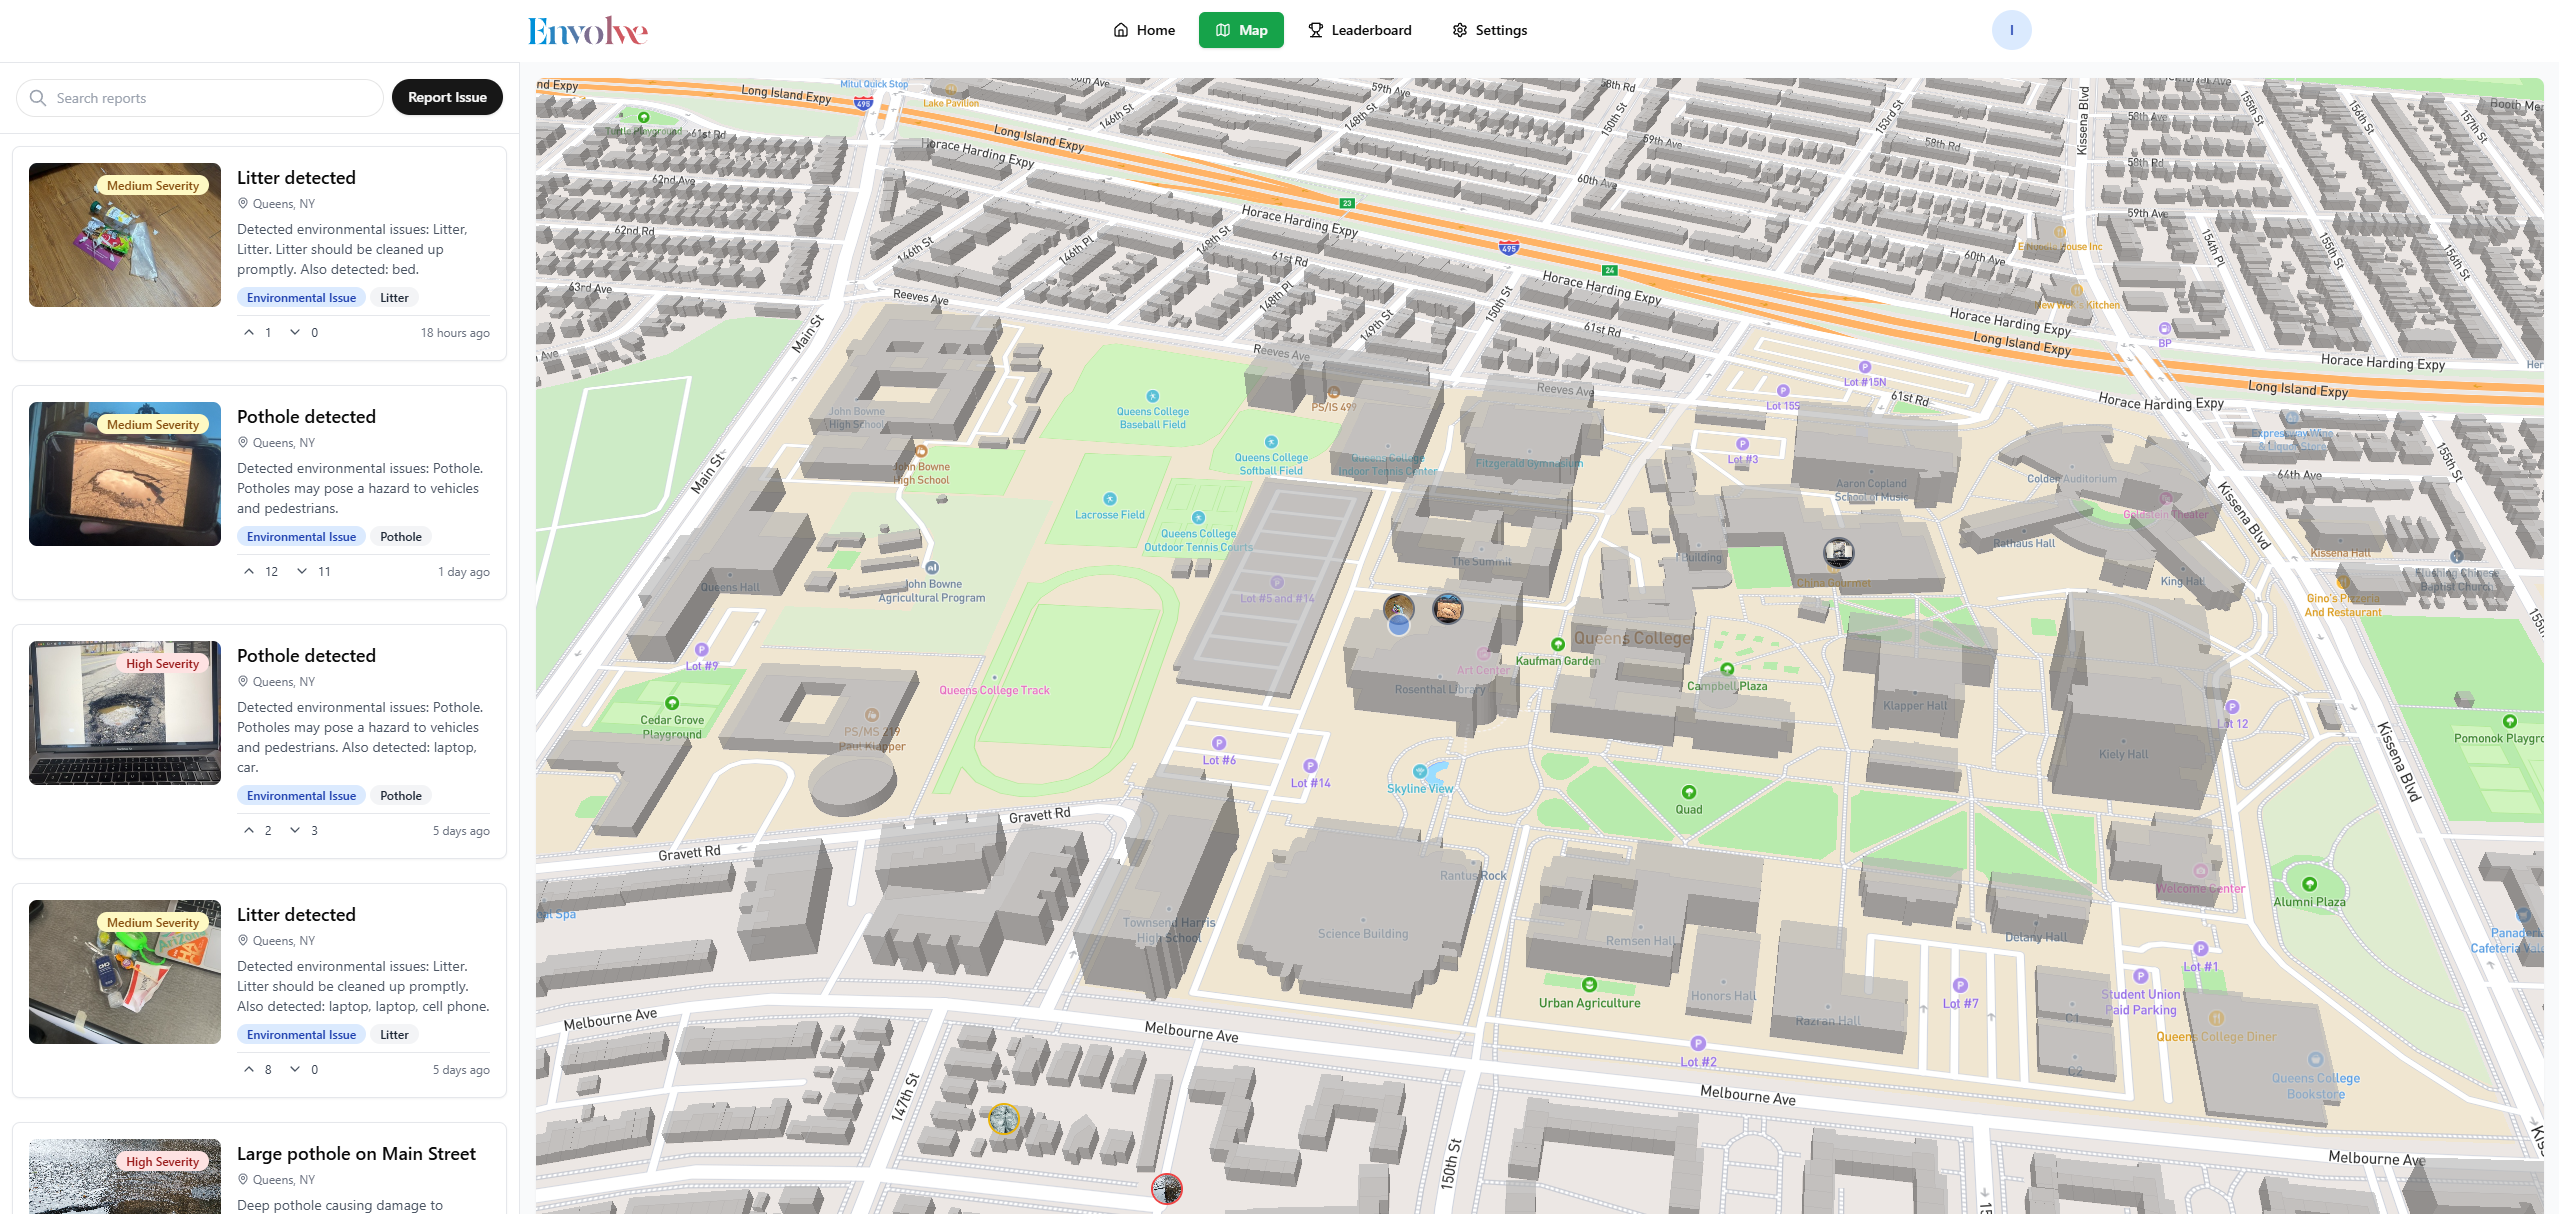Open Settings from the top navigation

tap(1489, 30)
